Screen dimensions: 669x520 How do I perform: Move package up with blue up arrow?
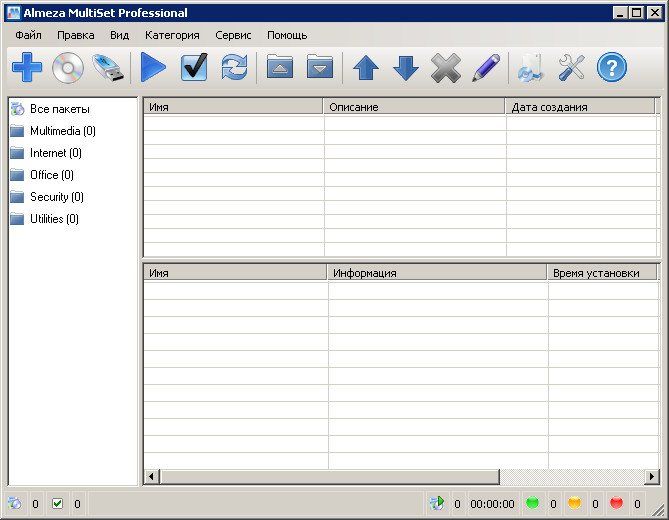tap(366, 68)
